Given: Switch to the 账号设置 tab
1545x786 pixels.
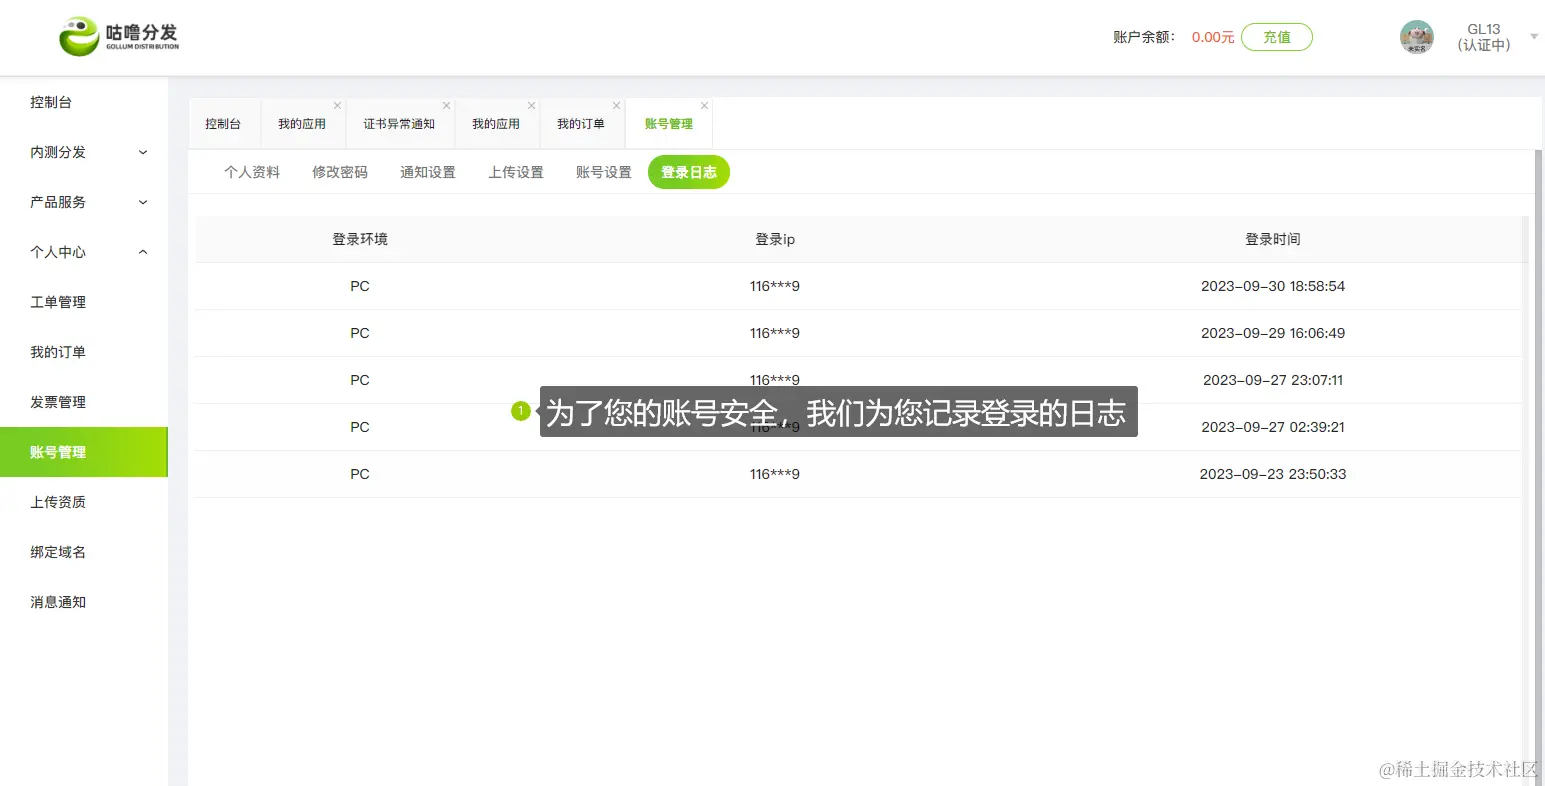Looking at the screenshot, I should point(603,171).
